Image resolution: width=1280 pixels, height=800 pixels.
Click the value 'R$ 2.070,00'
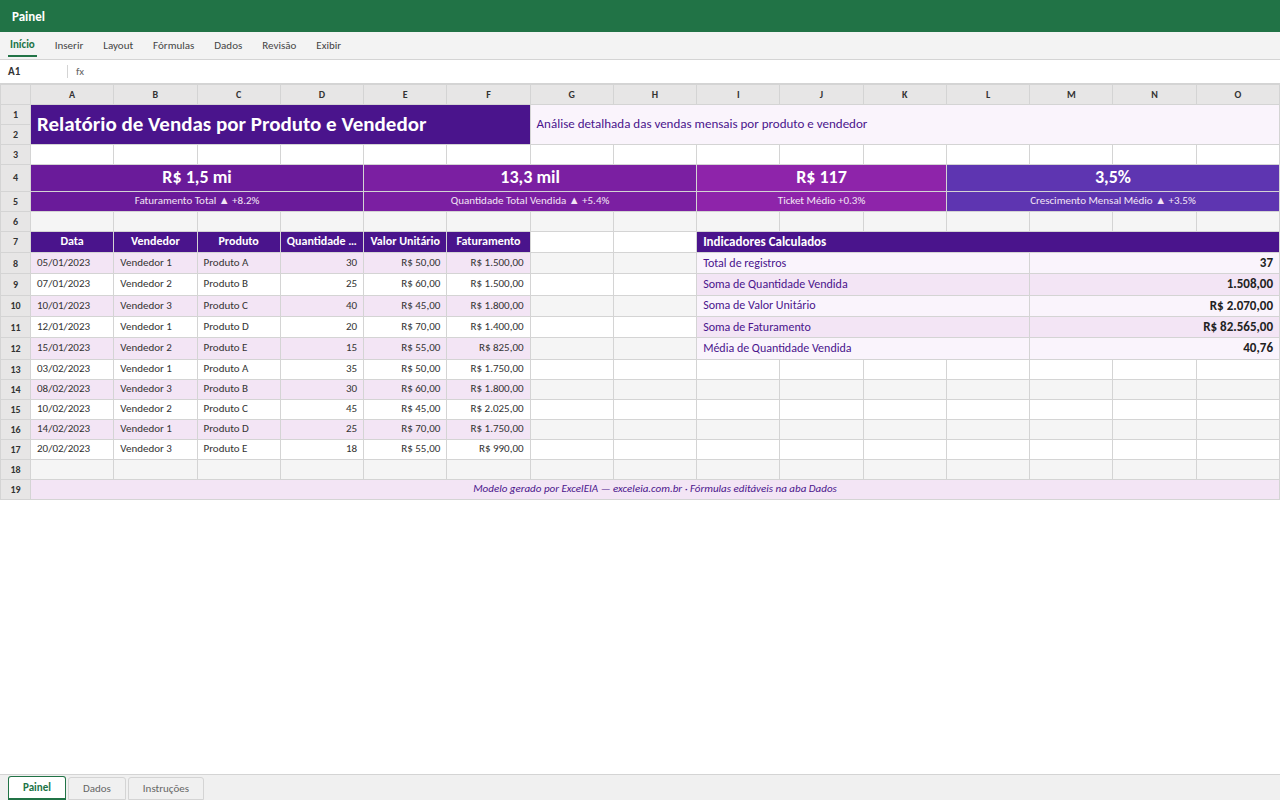pyautogui.click(x=1155, y=306)
